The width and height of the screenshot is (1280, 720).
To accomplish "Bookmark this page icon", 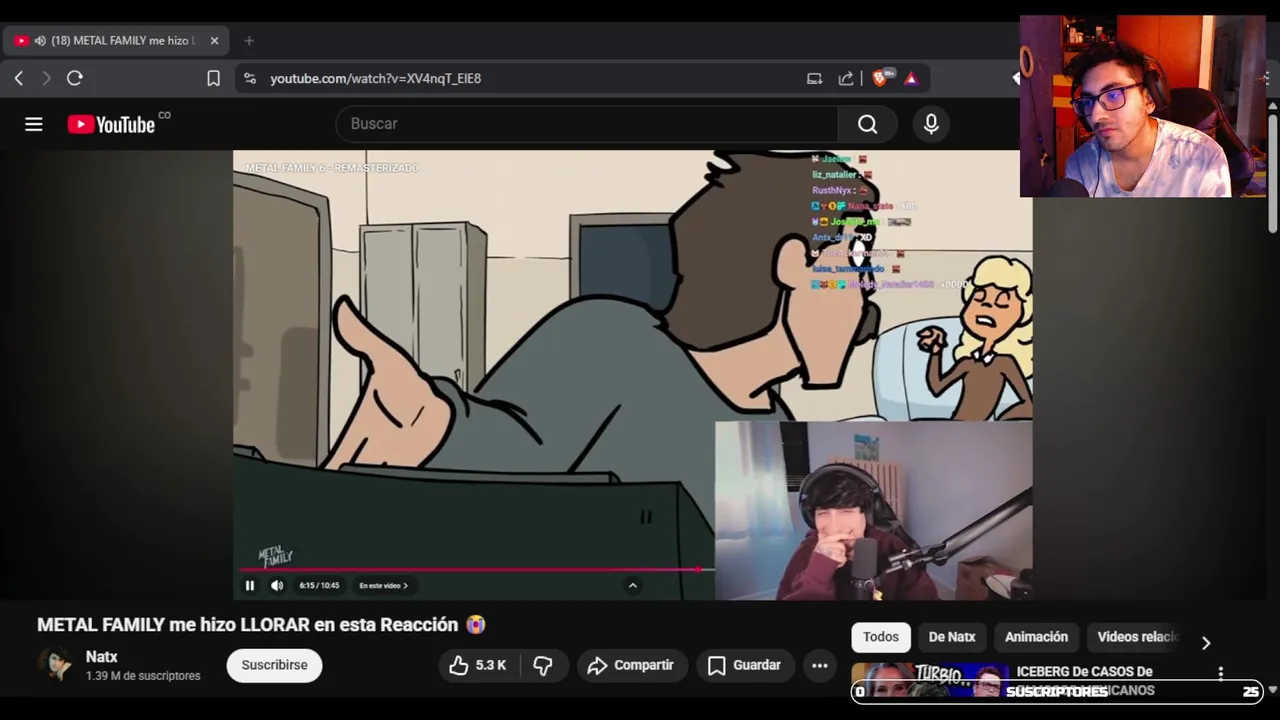I will tap(213, 78).
